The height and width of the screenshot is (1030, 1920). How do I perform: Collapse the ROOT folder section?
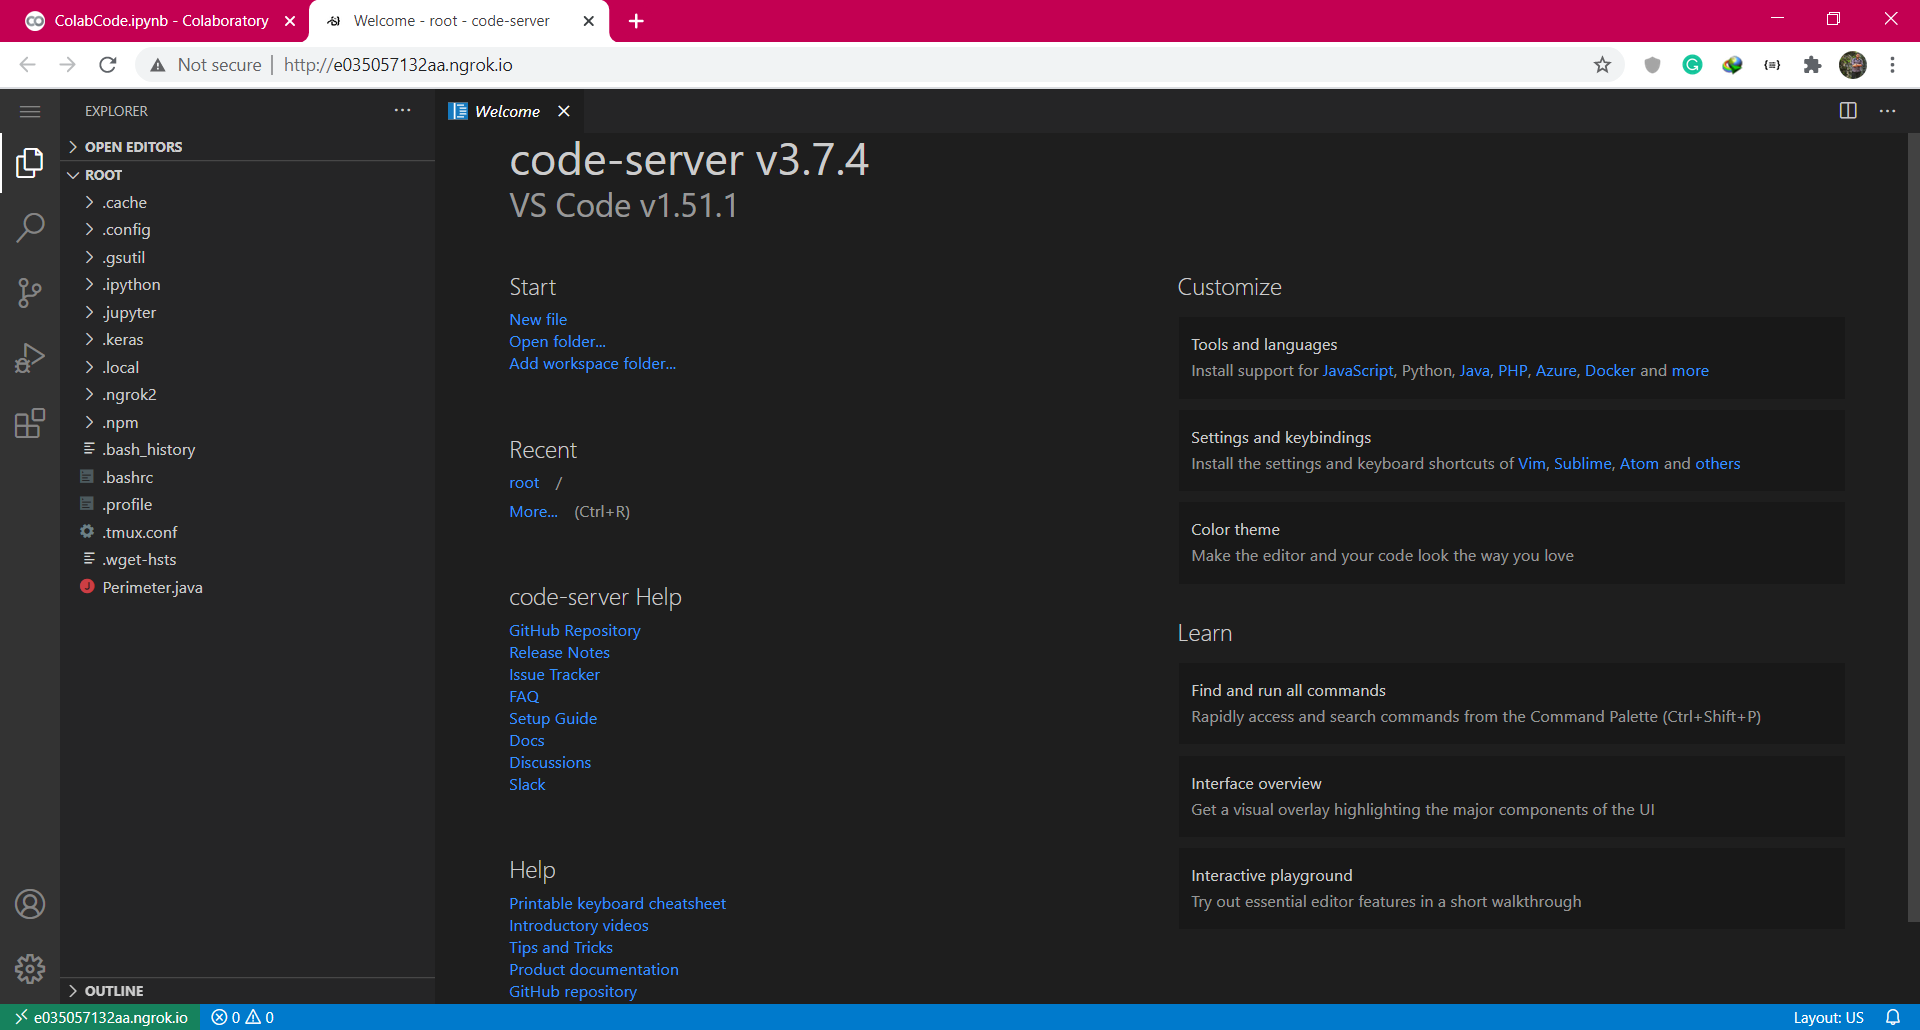click(103, 175)
